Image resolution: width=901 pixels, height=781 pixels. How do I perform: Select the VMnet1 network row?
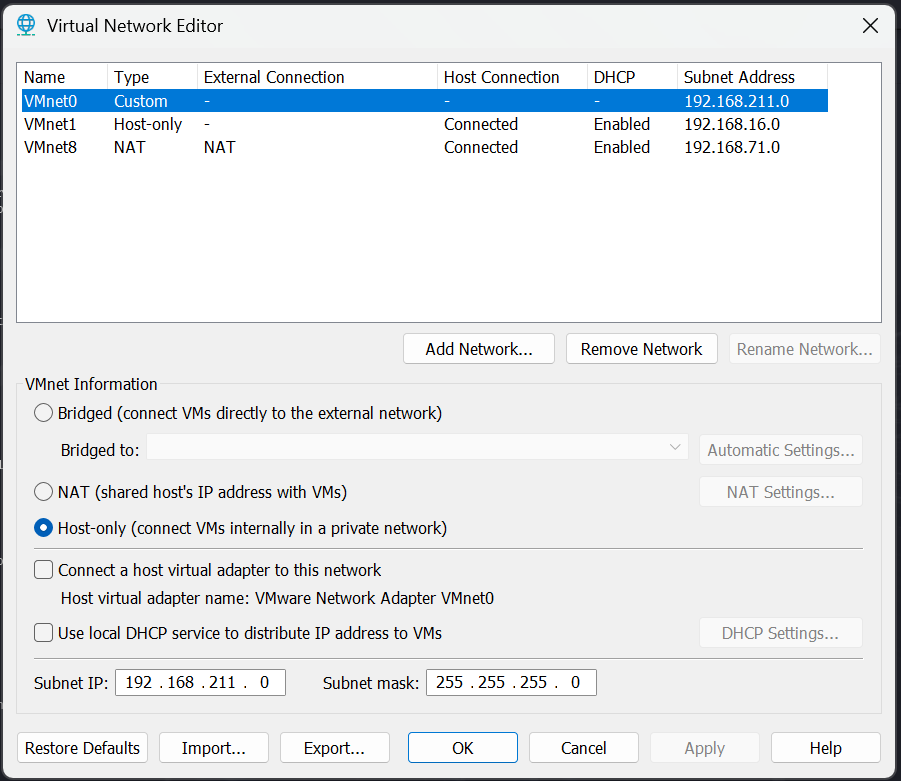click(x=425, y=124)
